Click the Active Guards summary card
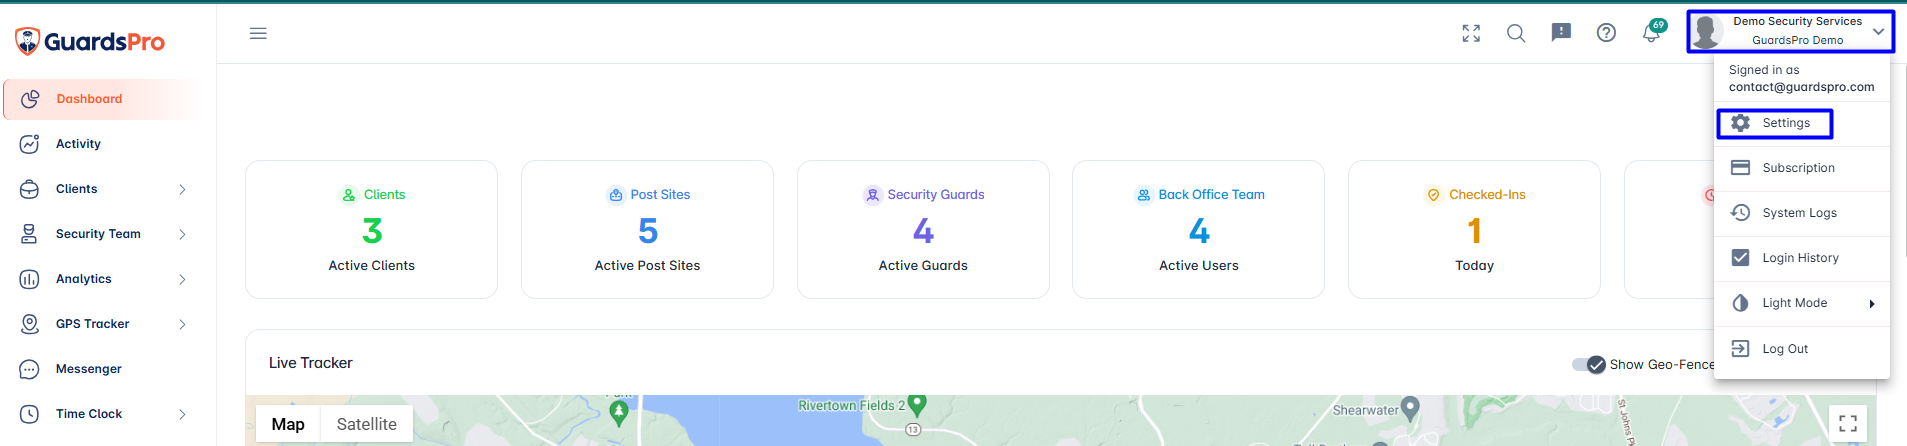This screenshot has width=1907, height=446. pyautogui.click(x=923, y=229)
